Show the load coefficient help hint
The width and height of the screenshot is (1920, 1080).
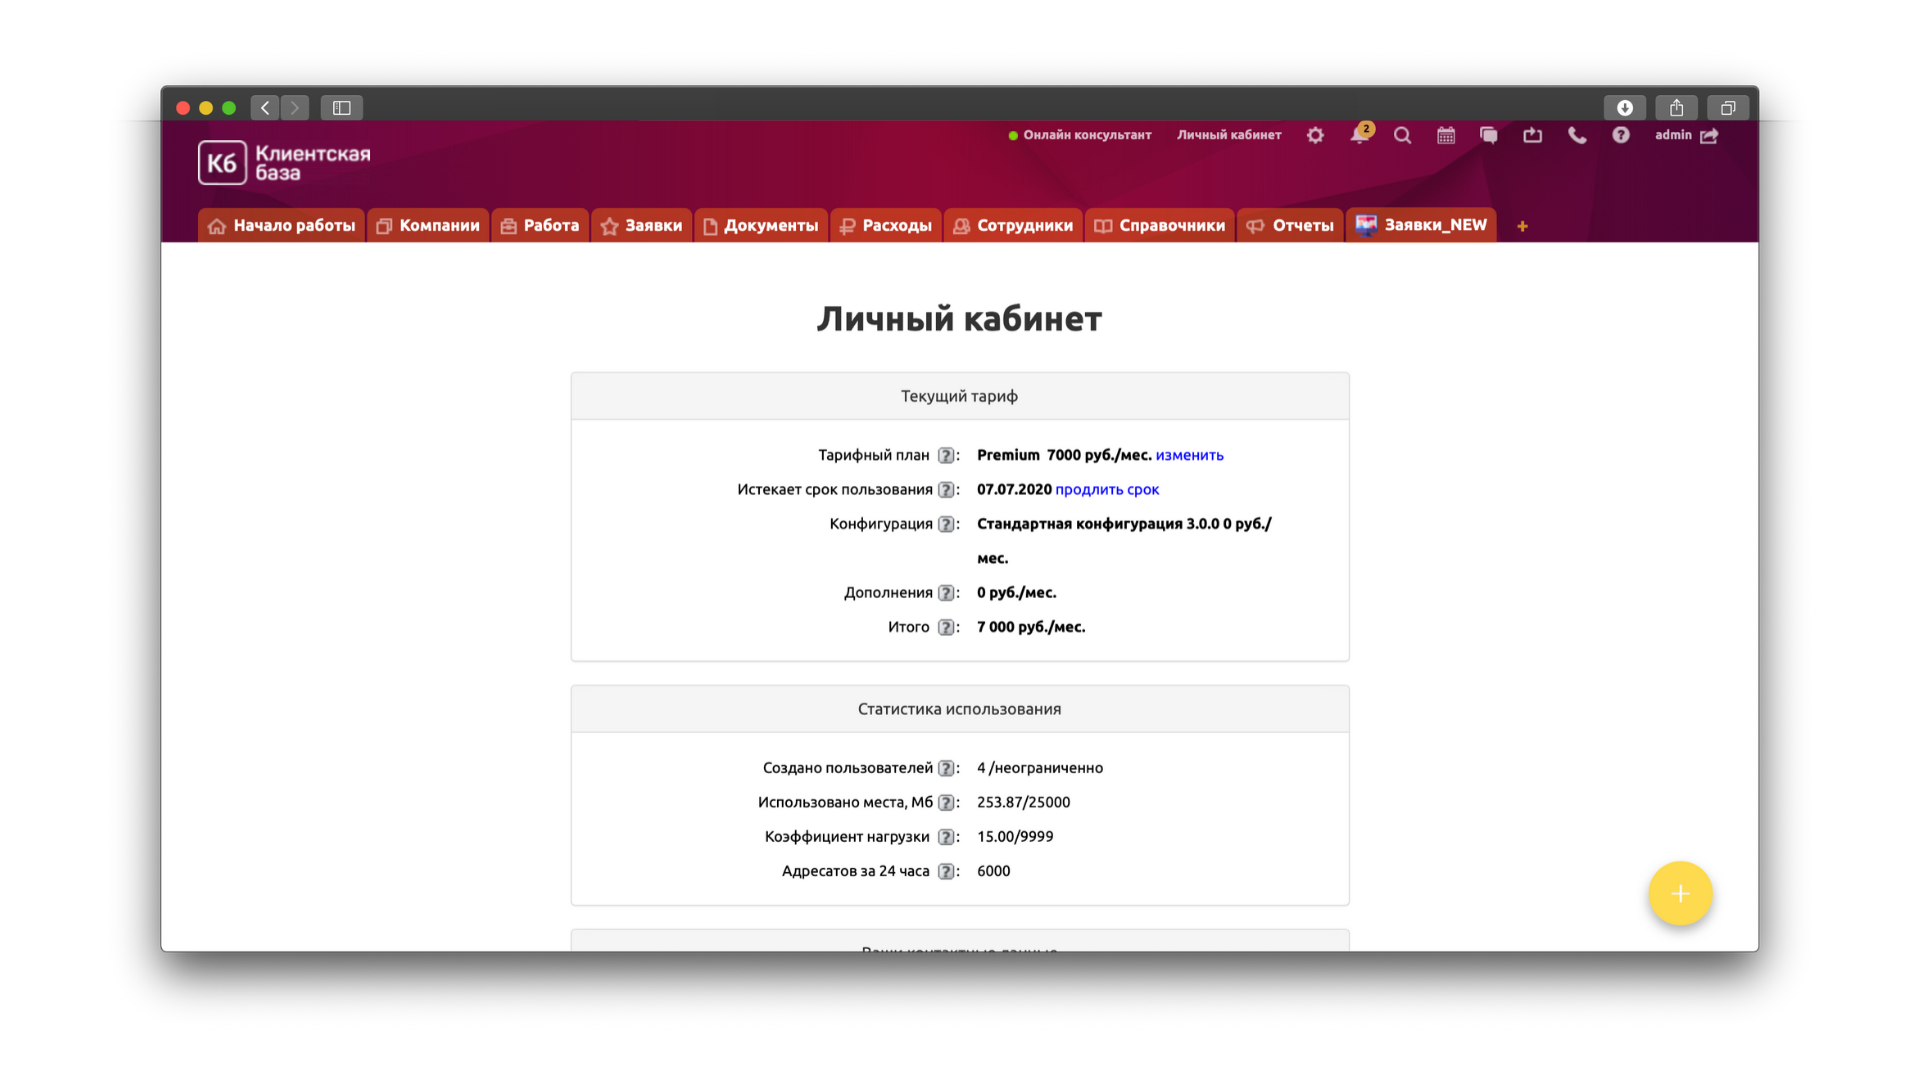[946, 837]
